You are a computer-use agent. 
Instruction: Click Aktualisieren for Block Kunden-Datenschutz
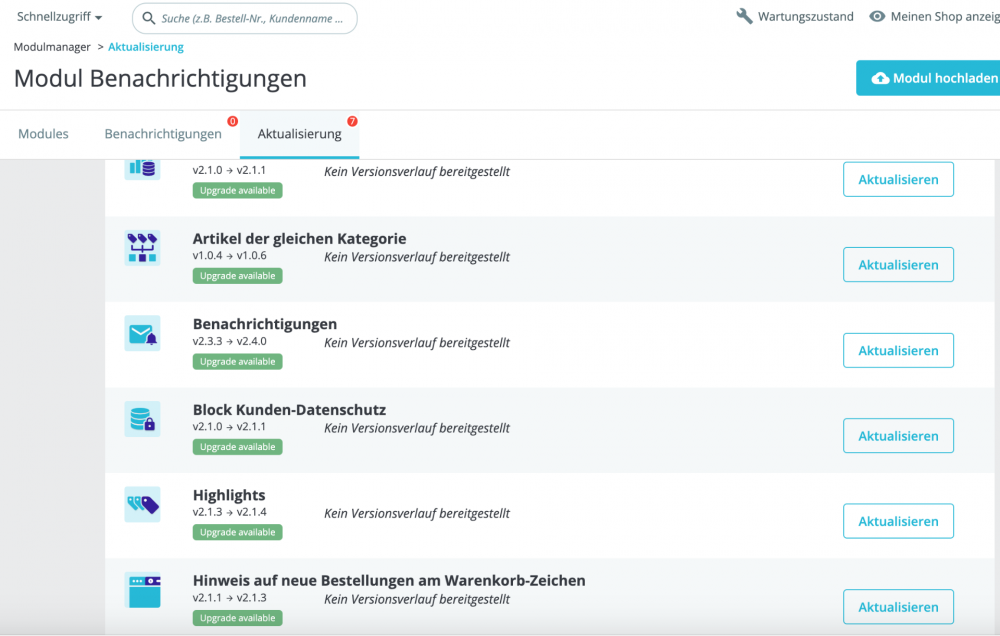(897, 435)
